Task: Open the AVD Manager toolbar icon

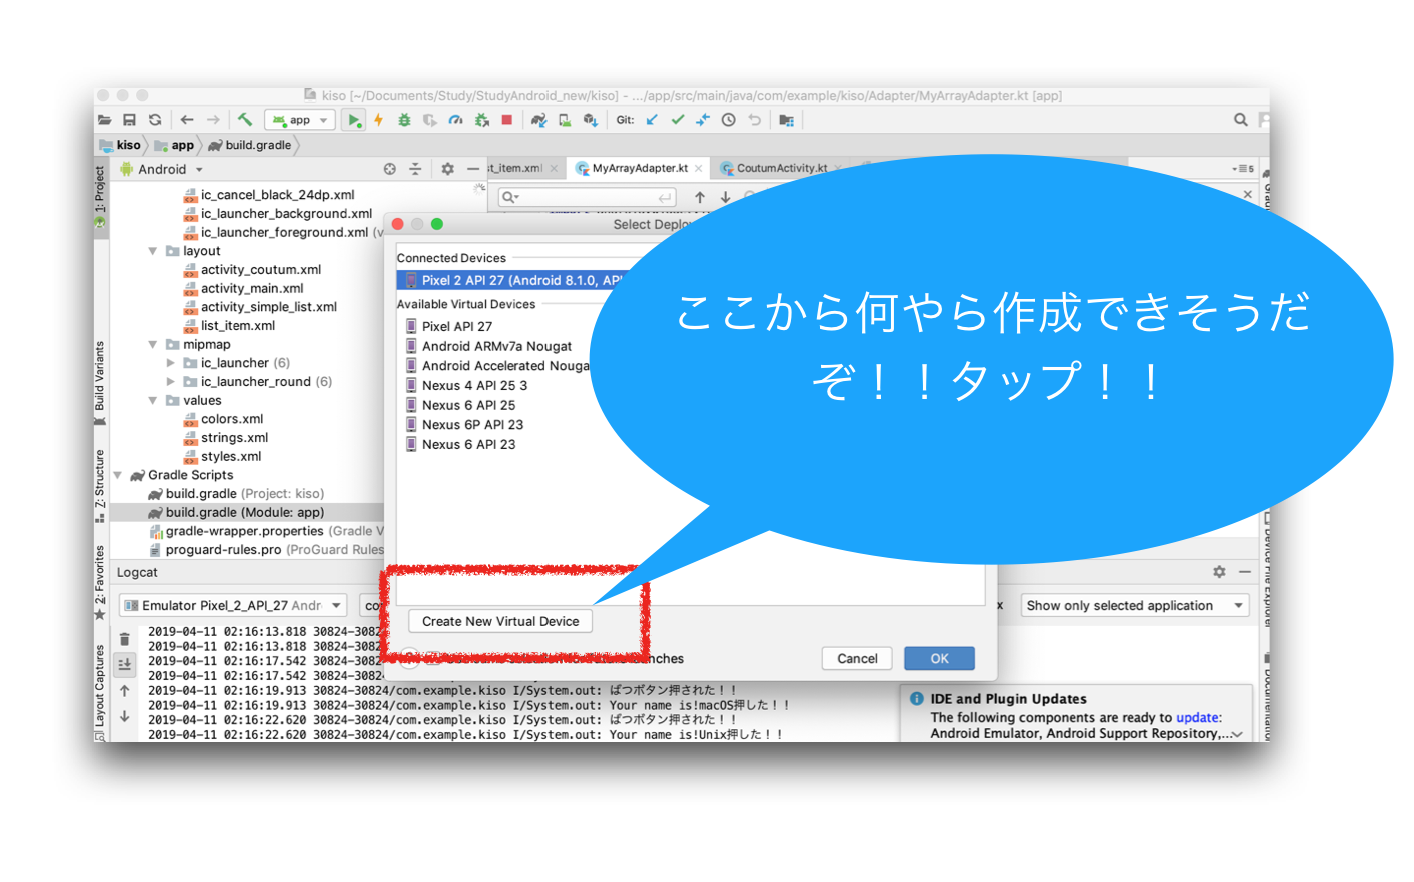Action: 565,120
